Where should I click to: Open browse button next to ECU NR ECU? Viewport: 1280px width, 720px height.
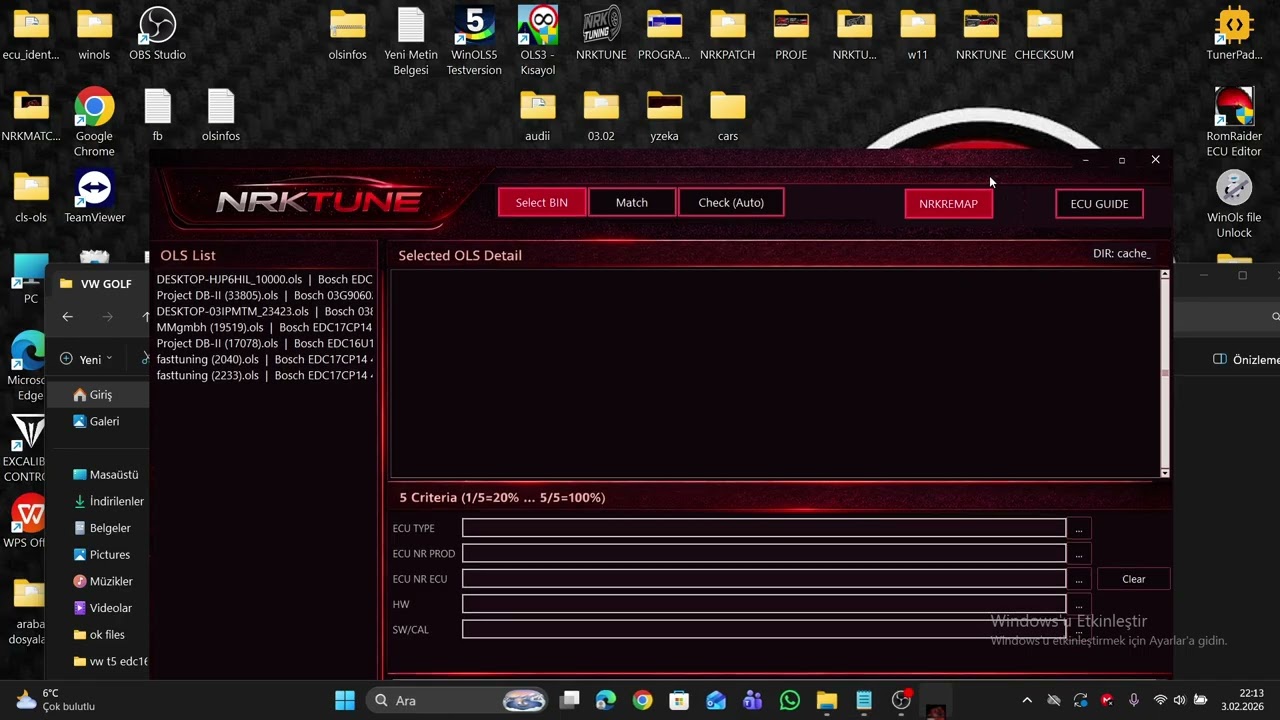pyautogui.click(x=1079, y=579)
